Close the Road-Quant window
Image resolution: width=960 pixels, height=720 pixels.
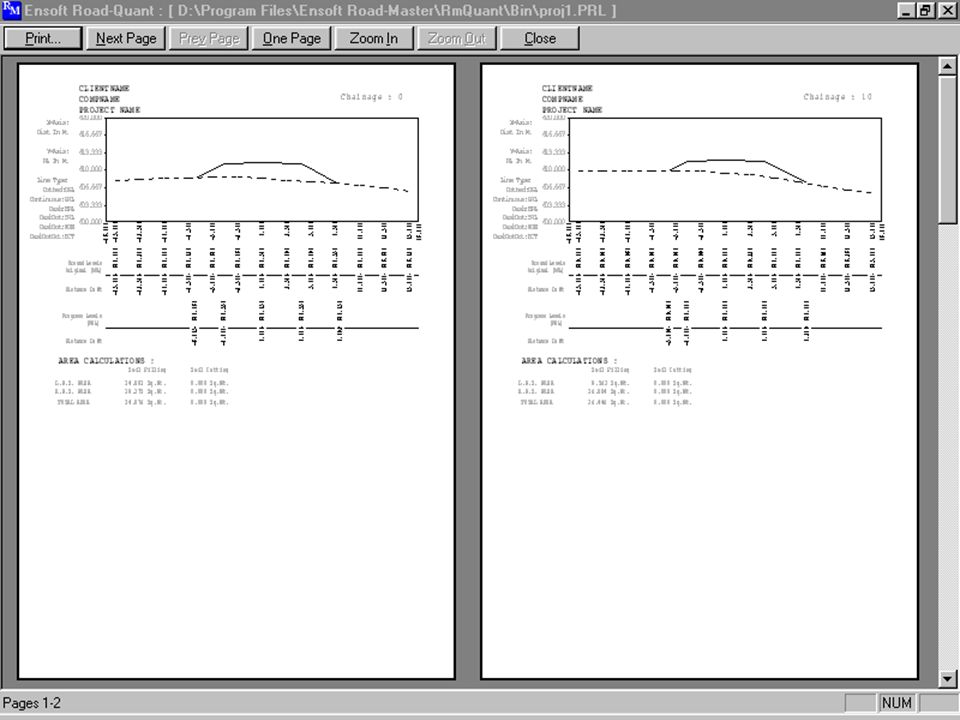point(947,10)
